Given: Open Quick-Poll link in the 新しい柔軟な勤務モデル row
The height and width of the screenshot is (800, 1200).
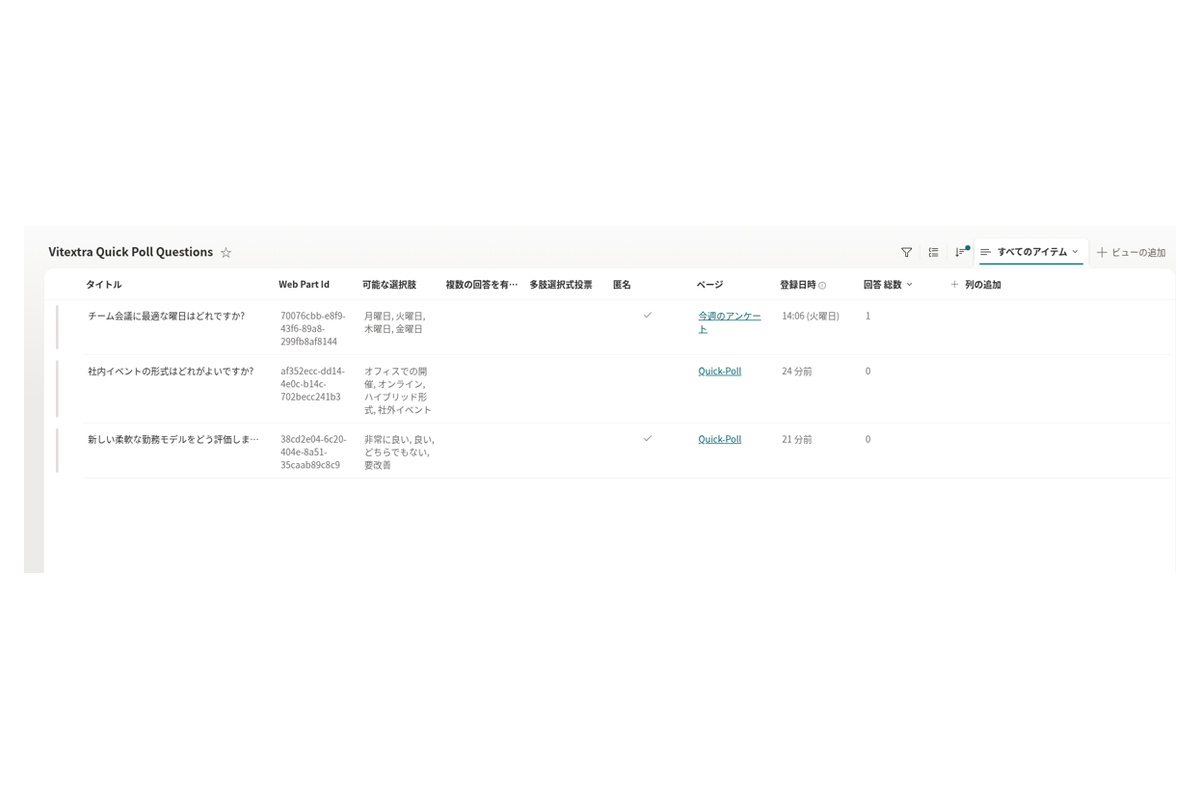Looking at the screenshot, I should point(720,439).
